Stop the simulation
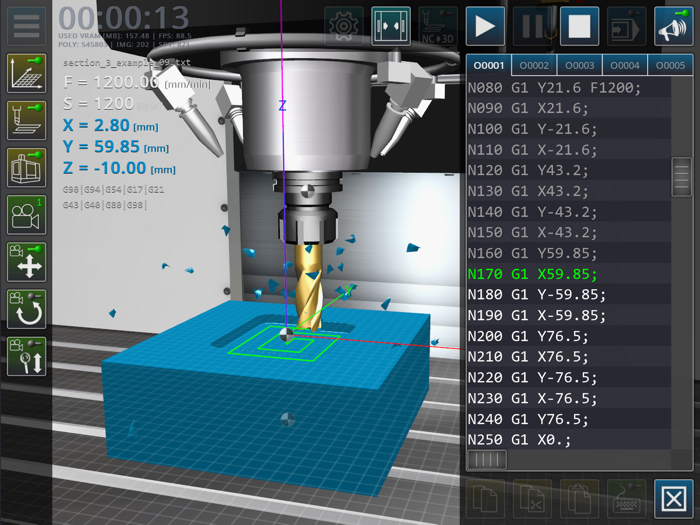Viewport: 700px width, 525px height. [x=579, y=26]
